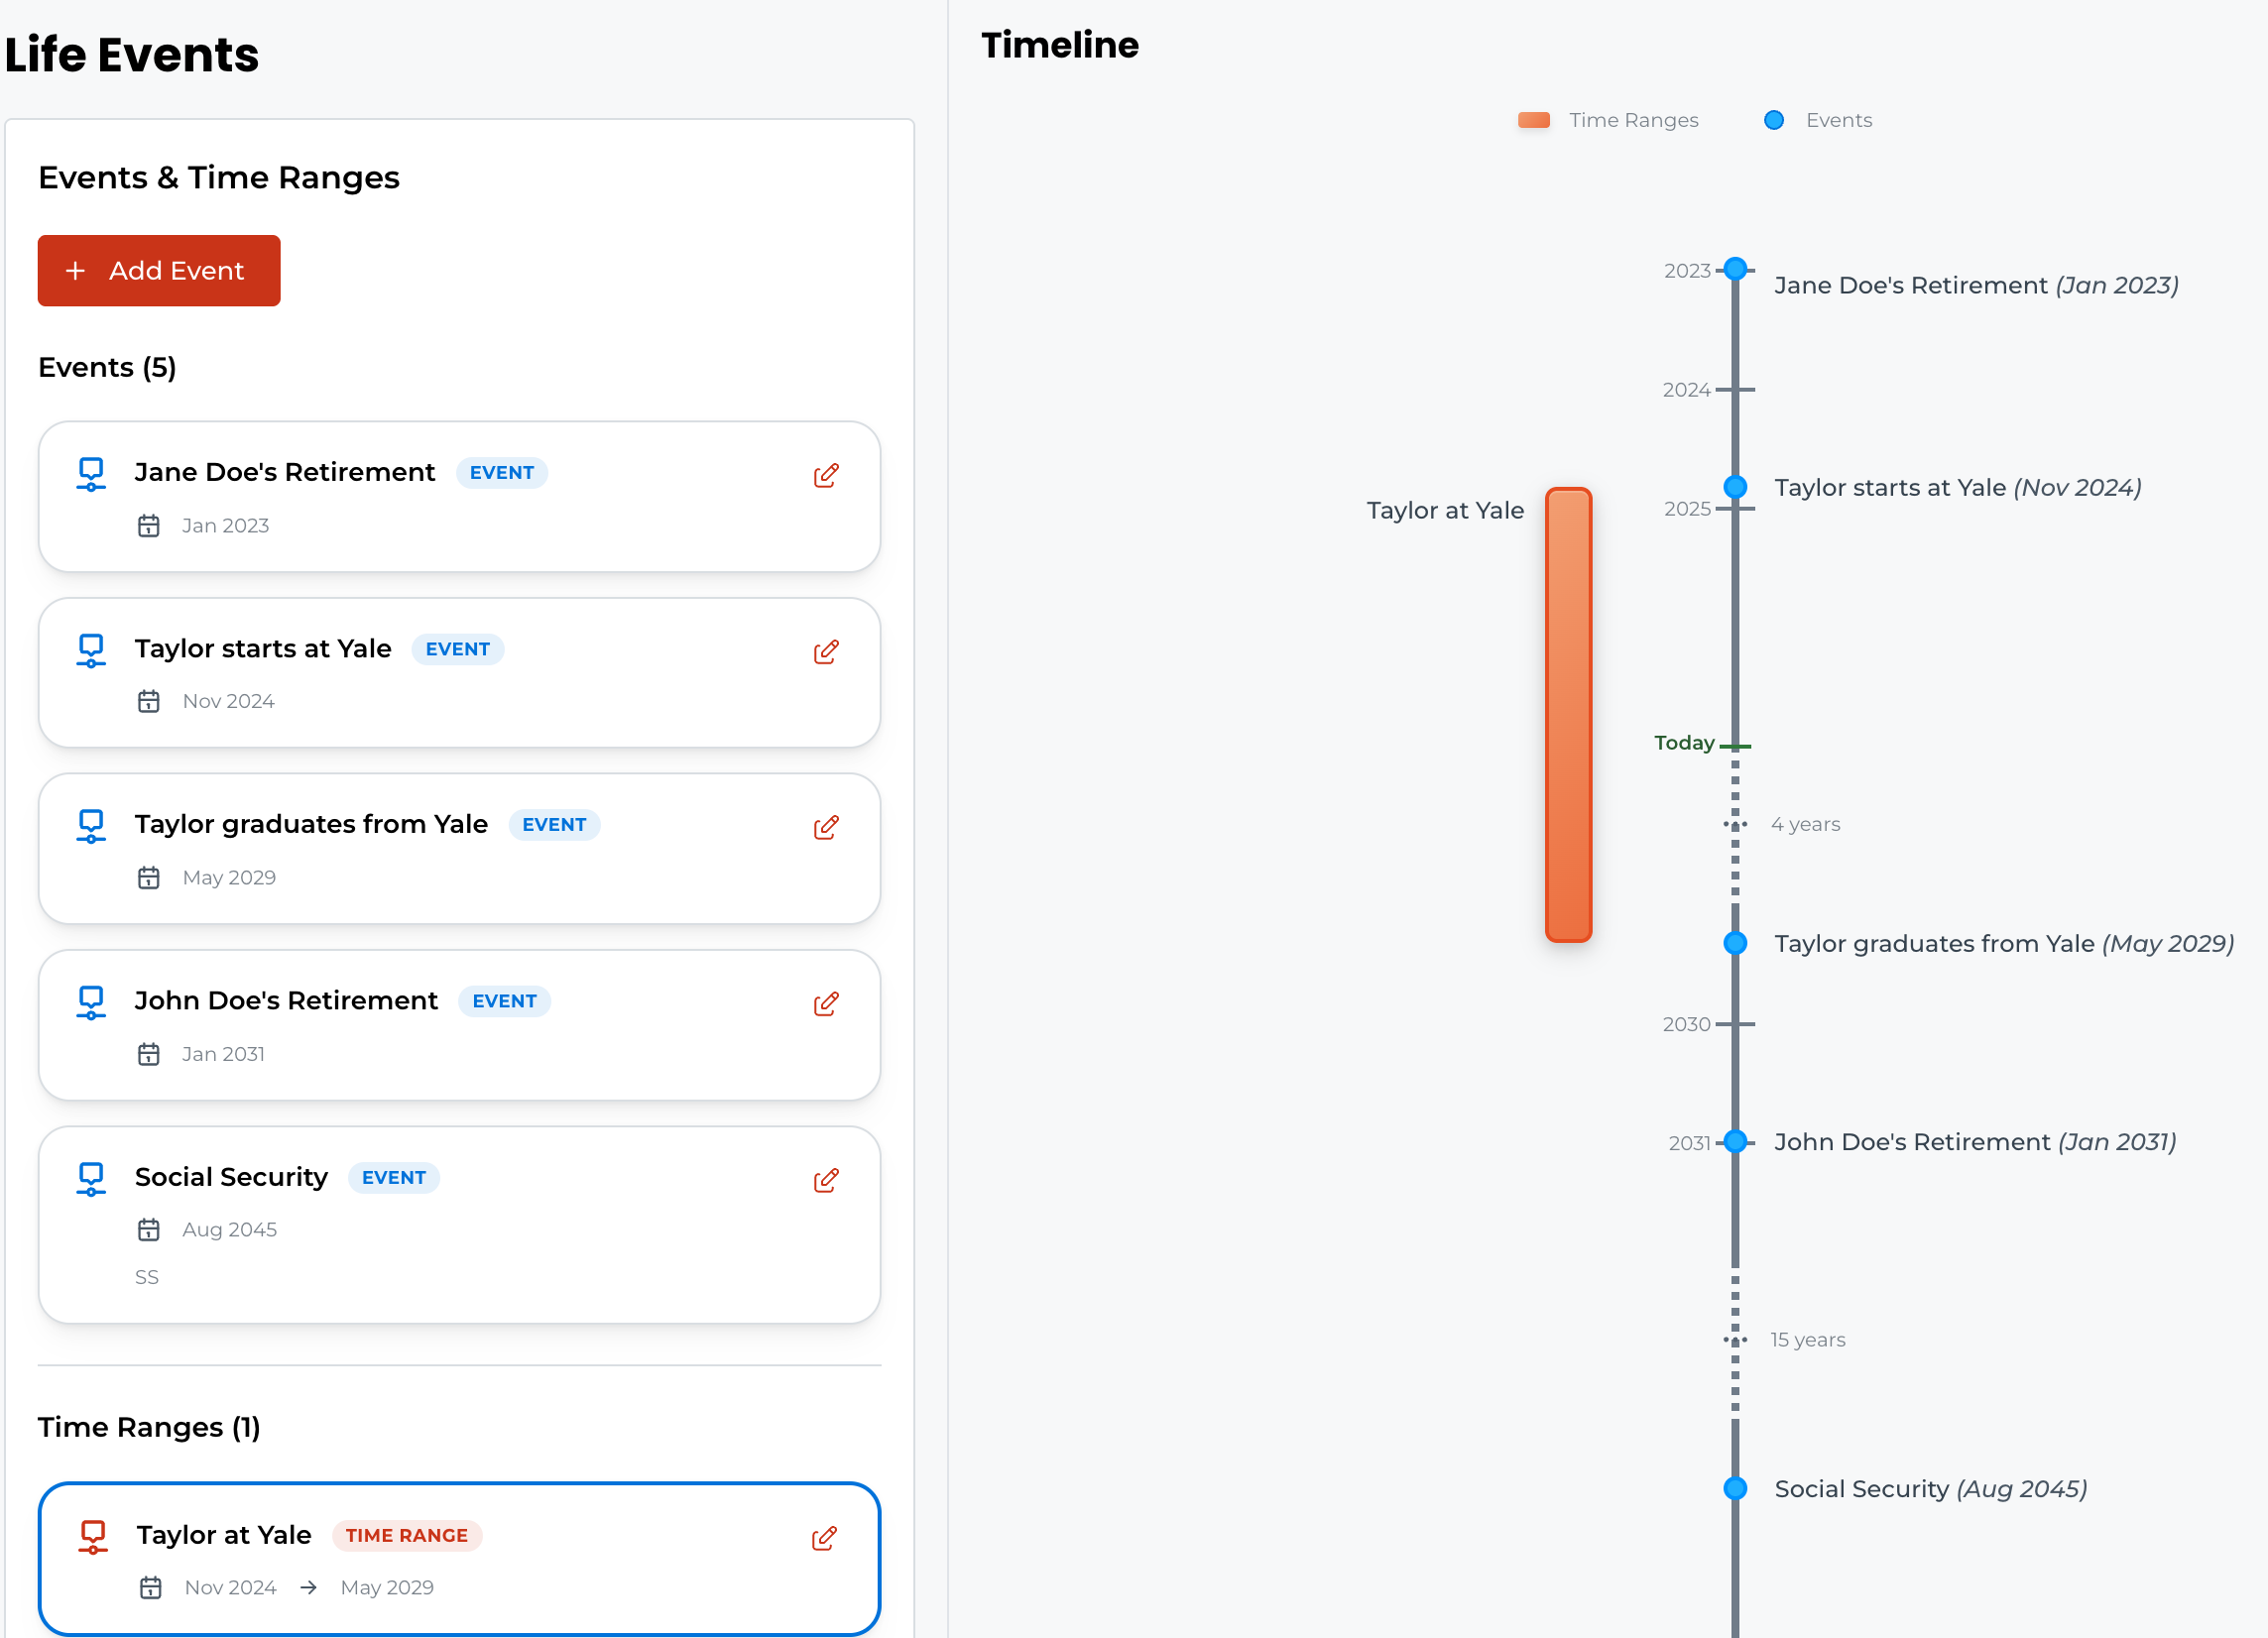This screenshot has width=2268, height=1638.
Task: Edit Jane Doe's Retirement event
Action: 825,476
